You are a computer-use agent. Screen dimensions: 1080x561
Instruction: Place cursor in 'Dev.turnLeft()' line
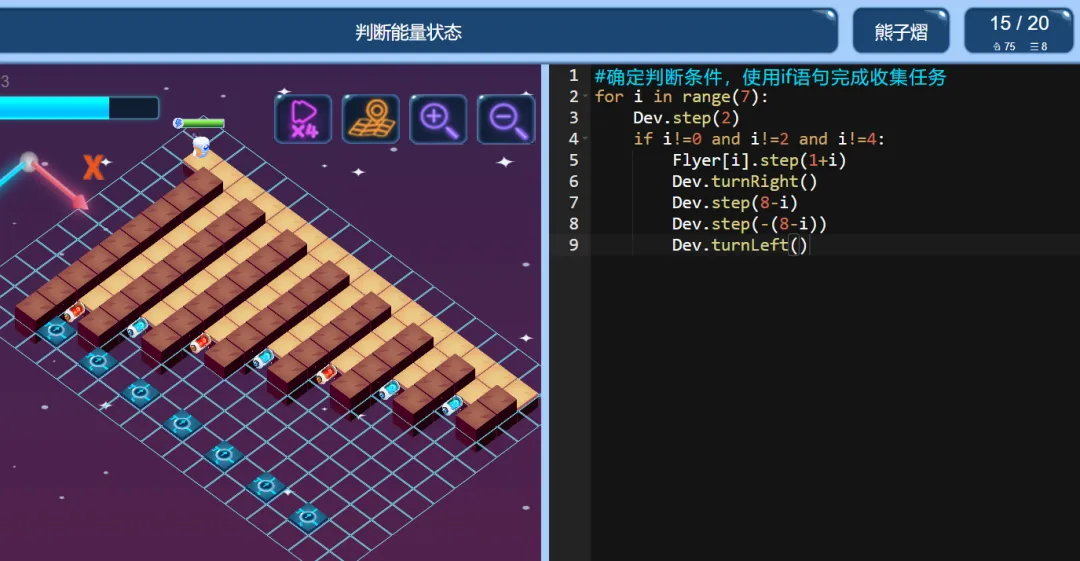pyautogui.click(x=740, y=245)
